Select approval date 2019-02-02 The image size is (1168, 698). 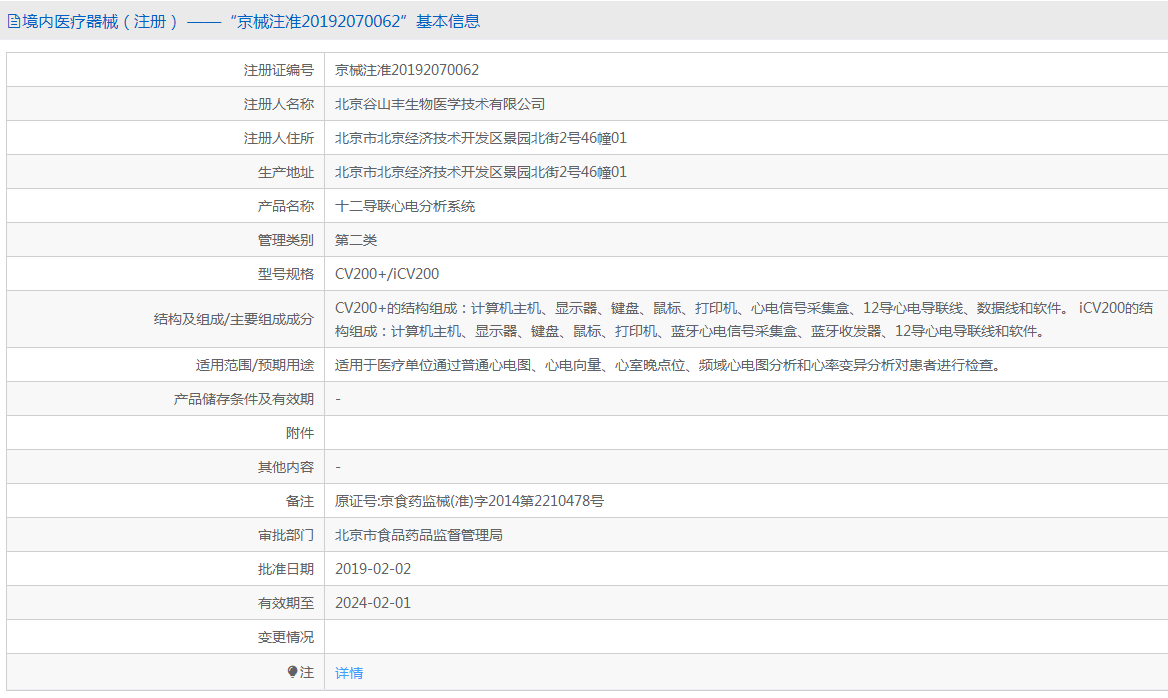coord(372,569)
